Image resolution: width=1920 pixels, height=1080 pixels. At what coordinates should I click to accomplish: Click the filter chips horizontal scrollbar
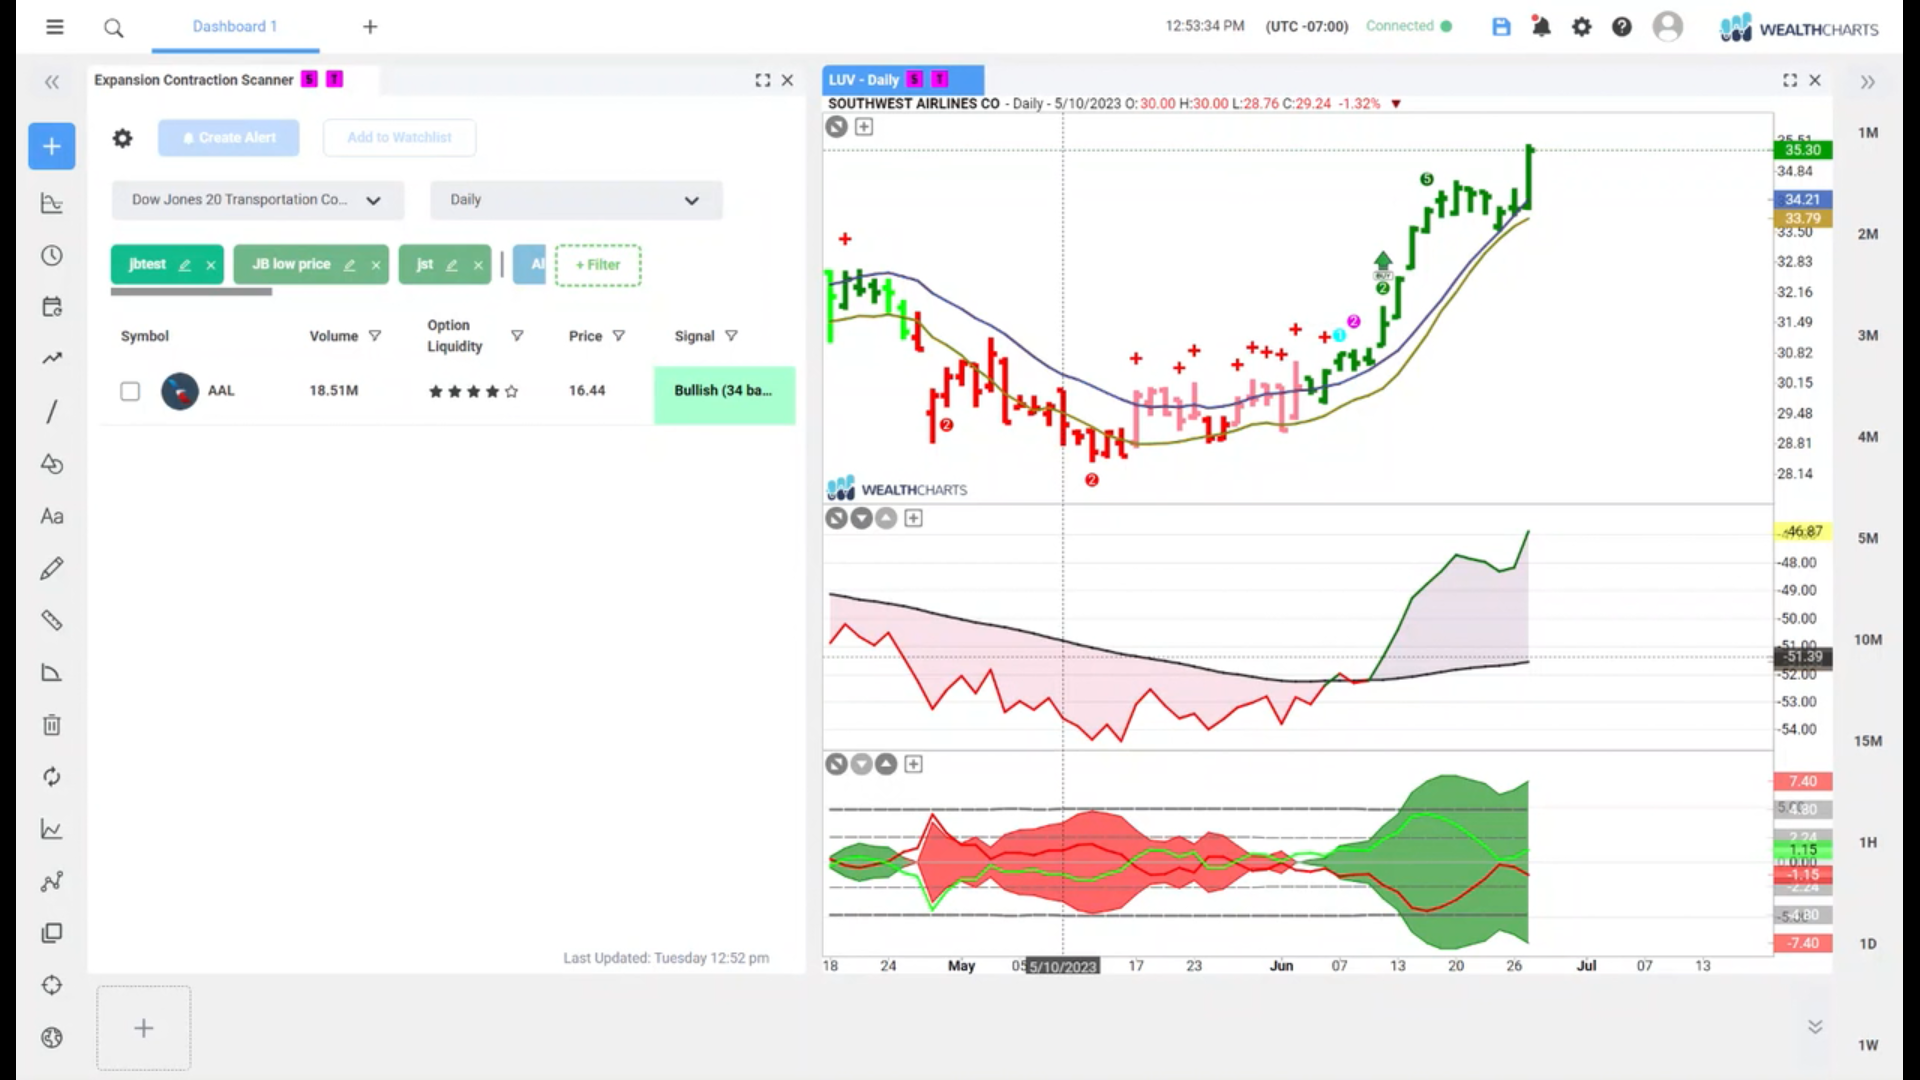(x=191, y=292)
